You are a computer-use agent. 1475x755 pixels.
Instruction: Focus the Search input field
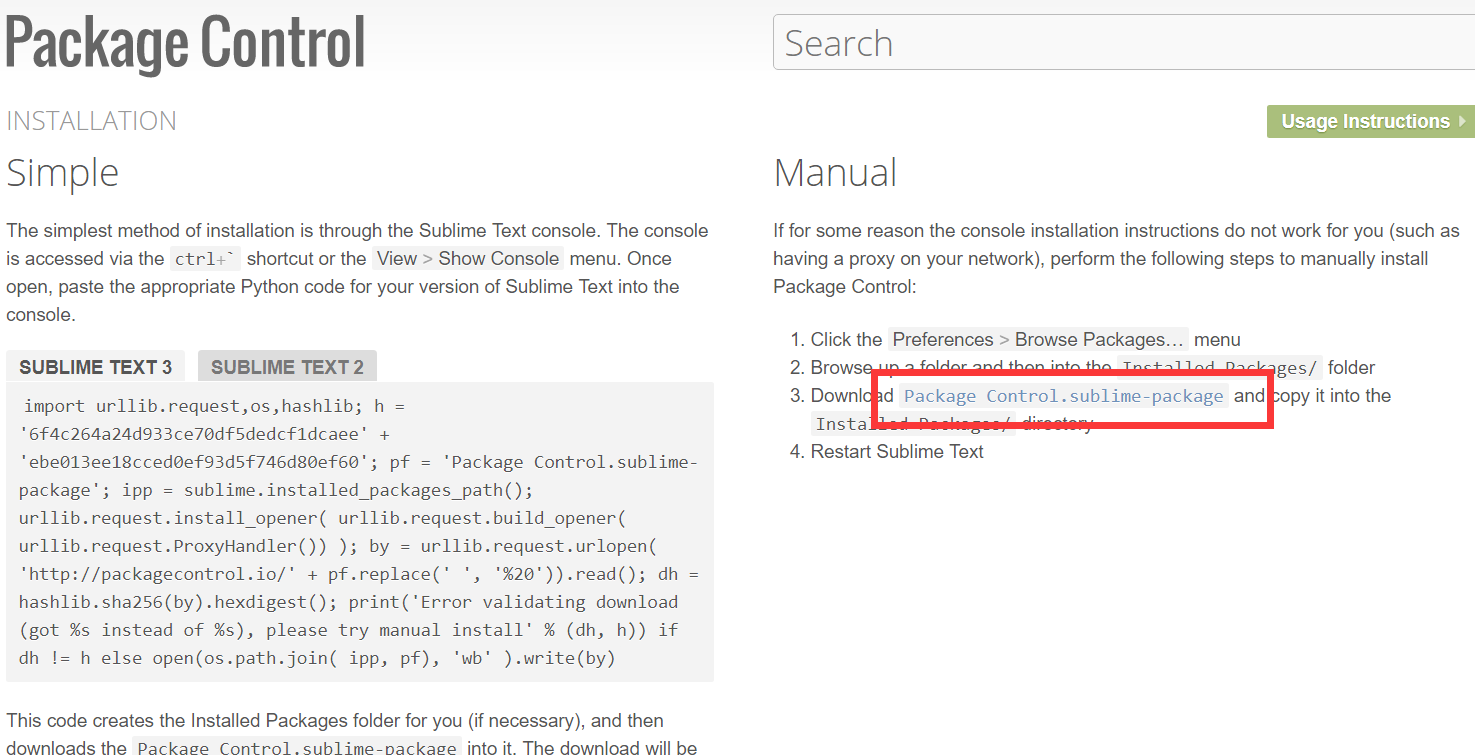pos(1124,43)
